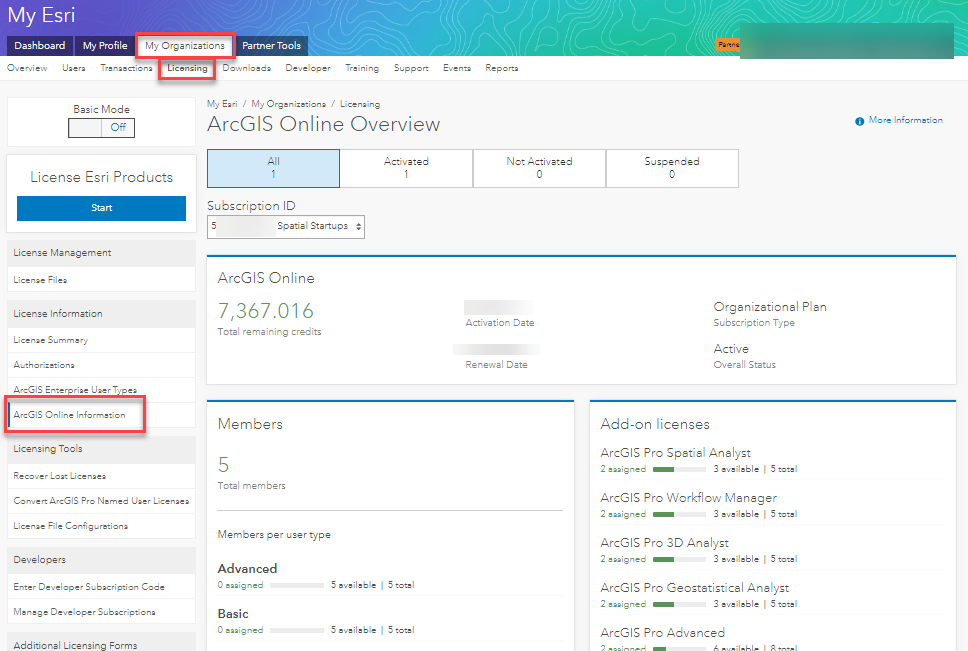Click the Advanced user type progress bar
The image size is (968, 651).
297,585
